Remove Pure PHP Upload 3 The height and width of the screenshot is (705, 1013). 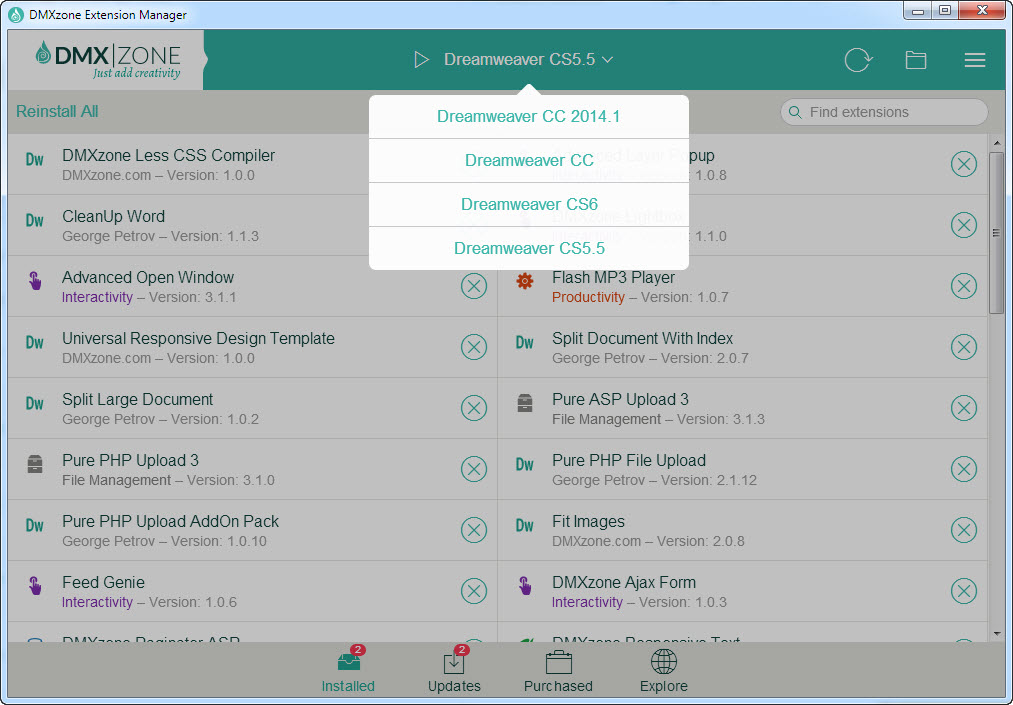click(474, 469)
